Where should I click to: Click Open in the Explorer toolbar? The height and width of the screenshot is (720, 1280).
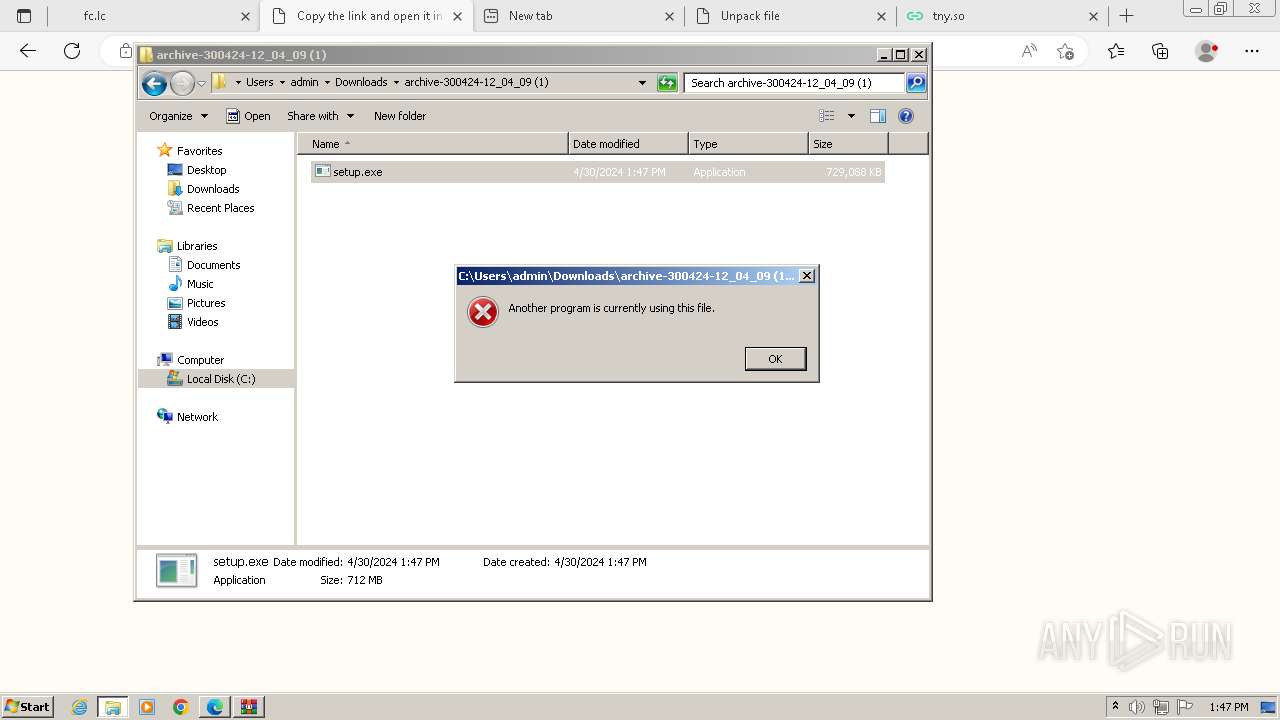click(x=248, y=116)
